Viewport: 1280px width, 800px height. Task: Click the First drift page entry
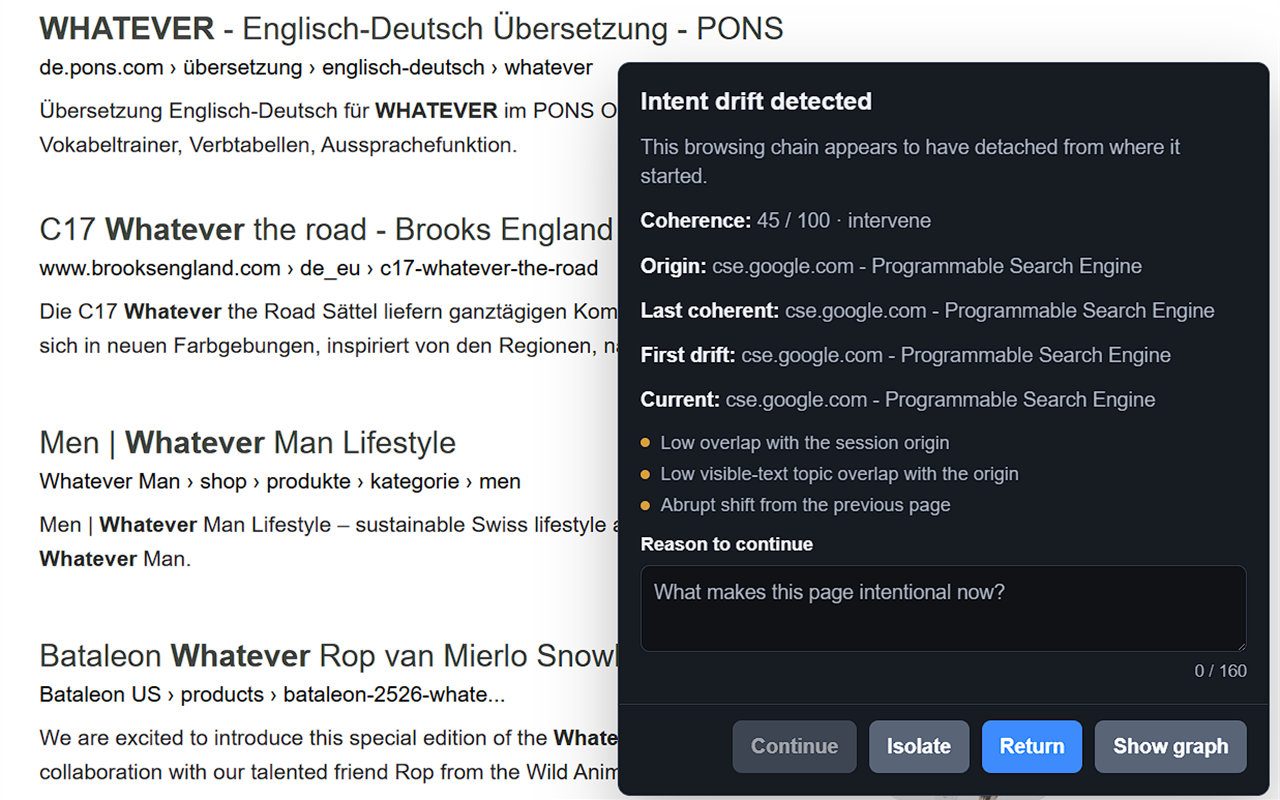906,355
